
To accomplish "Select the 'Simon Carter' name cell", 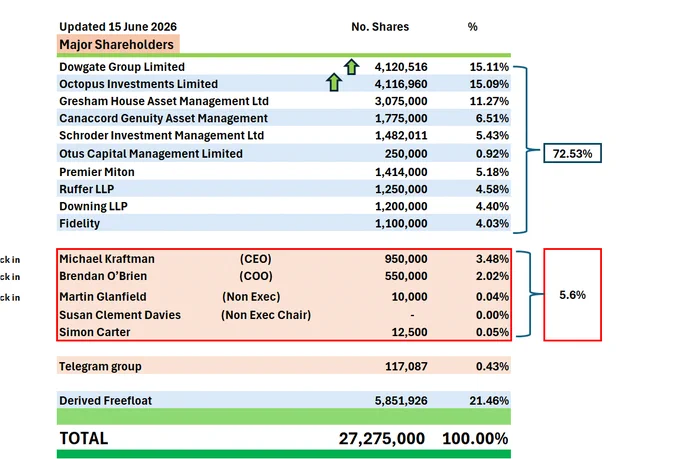I will (95, 332).
